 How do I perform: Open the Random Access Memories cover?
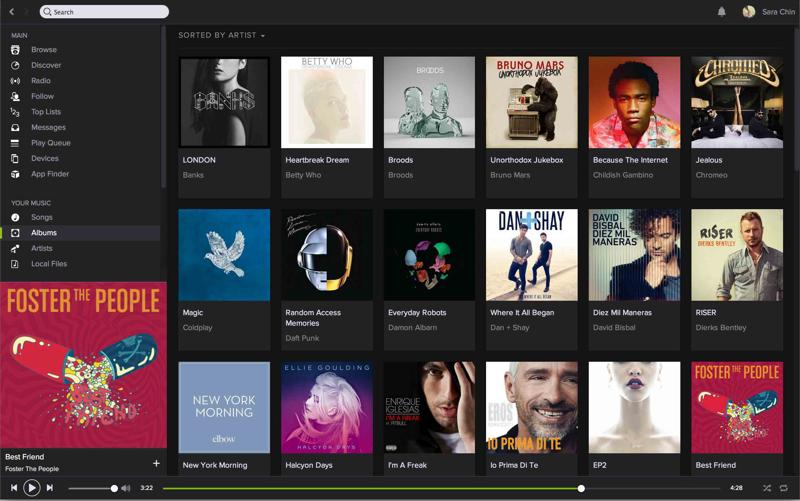327,255
